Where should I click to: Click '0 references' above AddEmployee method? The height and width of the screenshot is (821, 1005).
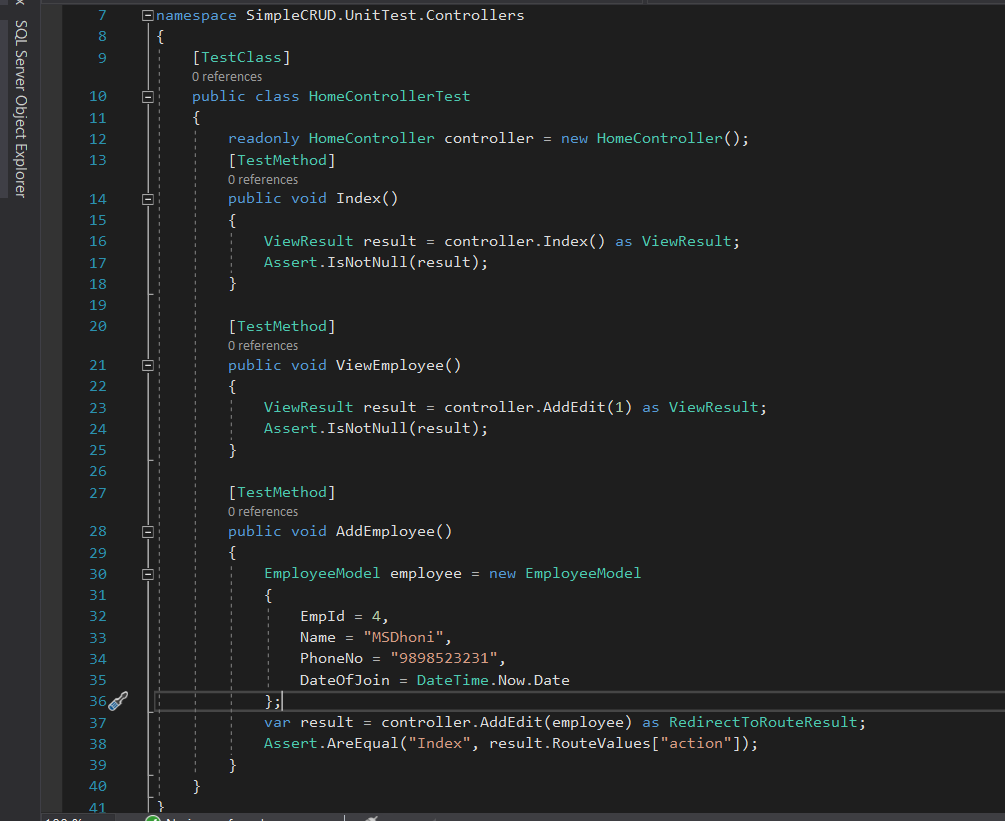[263, 512]
